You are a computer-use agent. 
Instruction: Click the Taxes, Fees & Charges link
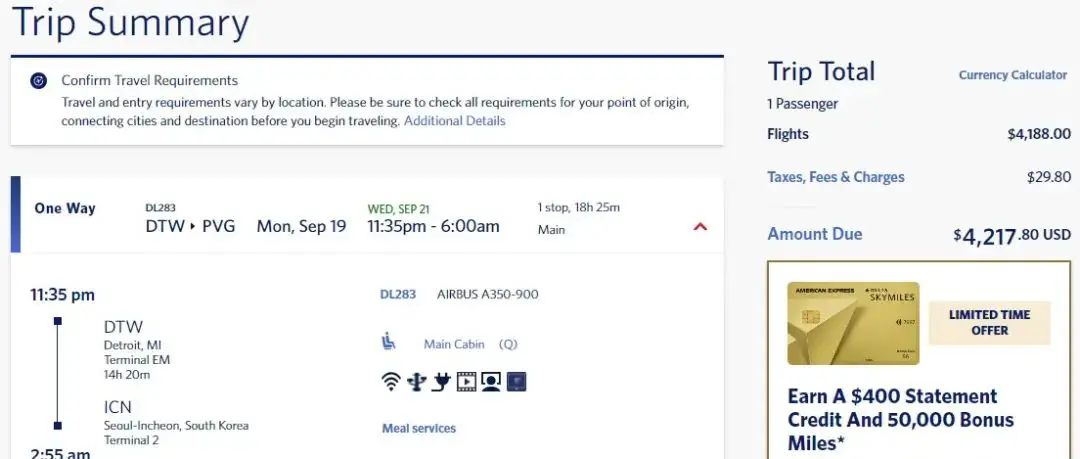[835, 177]
